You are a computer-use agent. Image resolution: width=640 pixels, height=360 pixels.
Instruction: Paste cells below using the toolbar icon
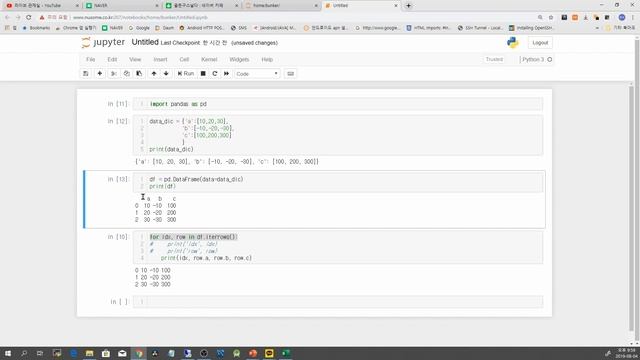[139, 73]
